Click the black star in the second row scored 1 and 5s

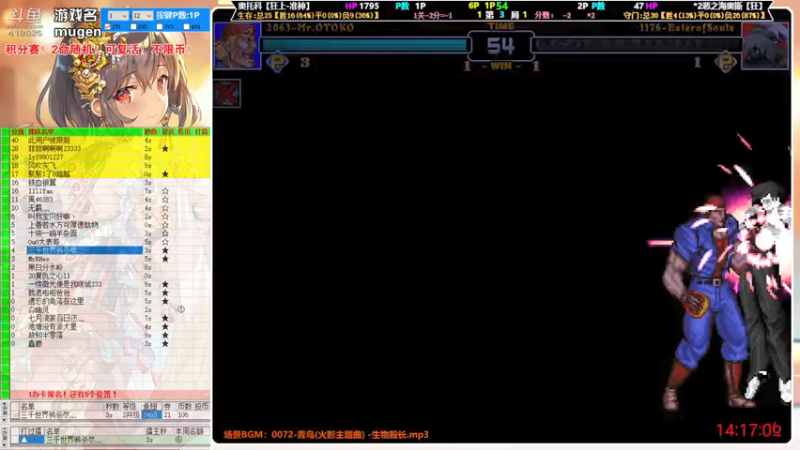coord(165,293)
